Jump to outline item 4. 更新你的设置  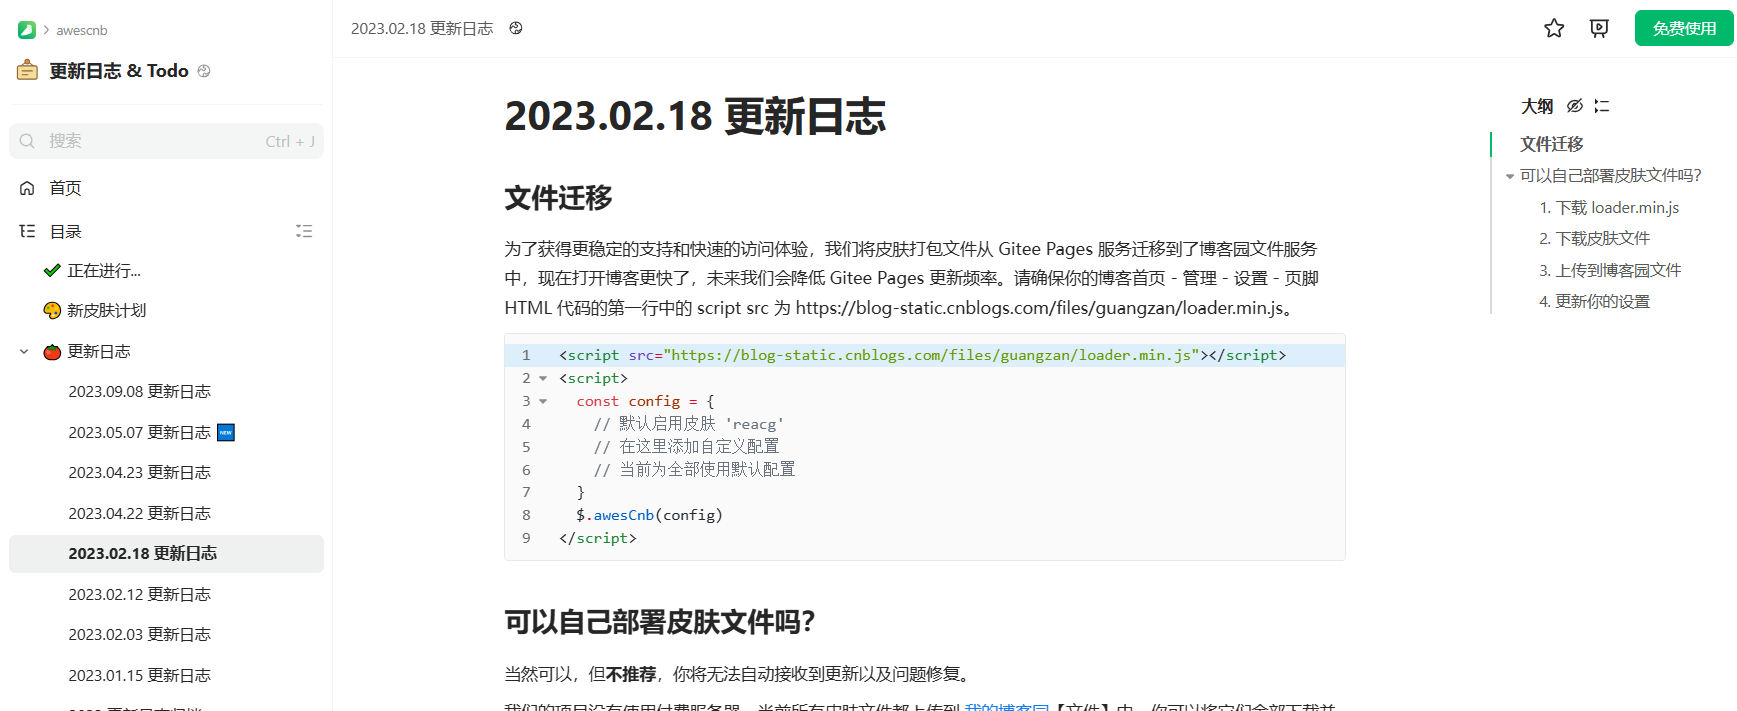[1594, 302]
